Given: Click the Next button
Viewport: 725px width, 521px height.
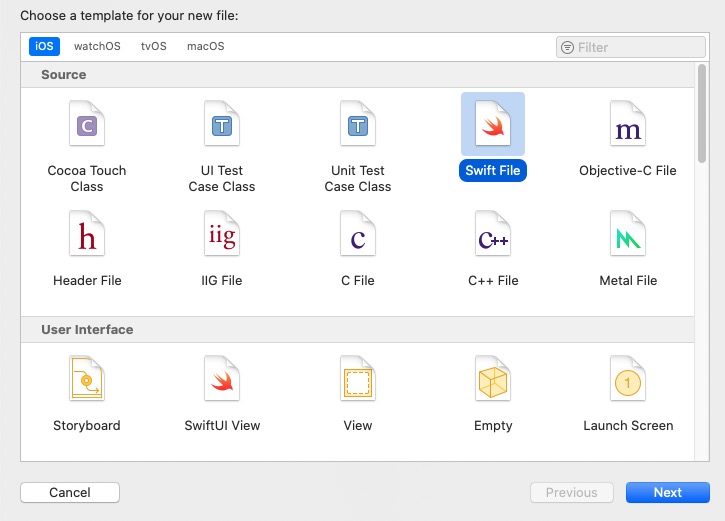Looking at the screenshot, I should pos(668,492).
